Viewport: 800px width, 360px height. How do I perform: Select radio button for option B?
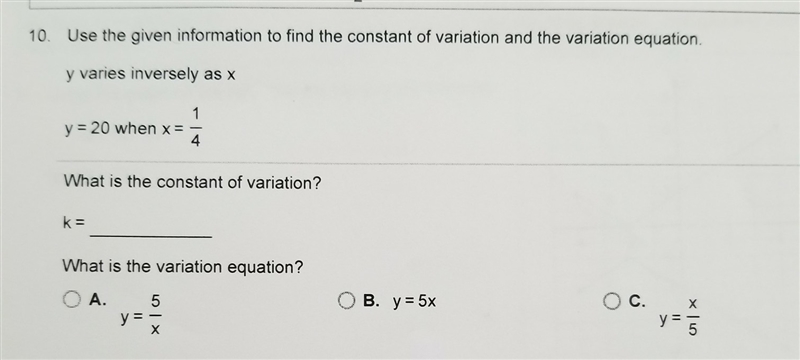(x=346, y=300)
